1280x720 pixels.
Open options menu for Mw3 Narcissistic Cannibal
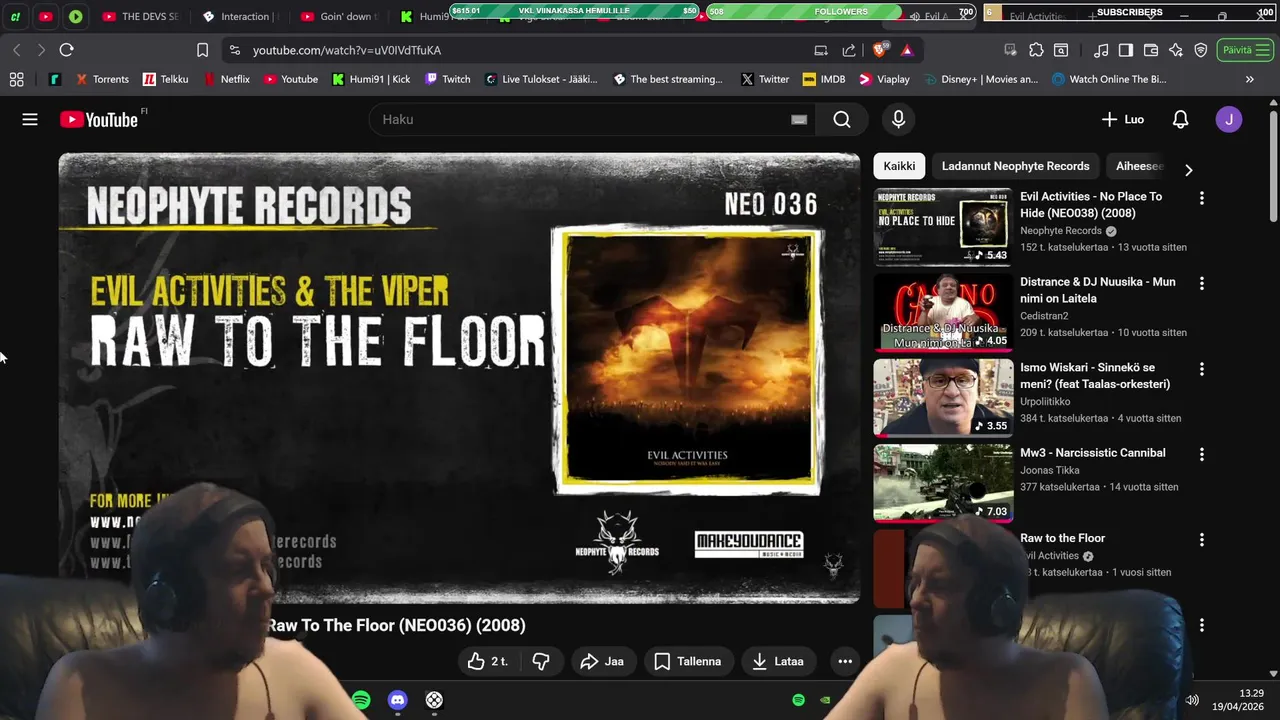click(1201, 454)
